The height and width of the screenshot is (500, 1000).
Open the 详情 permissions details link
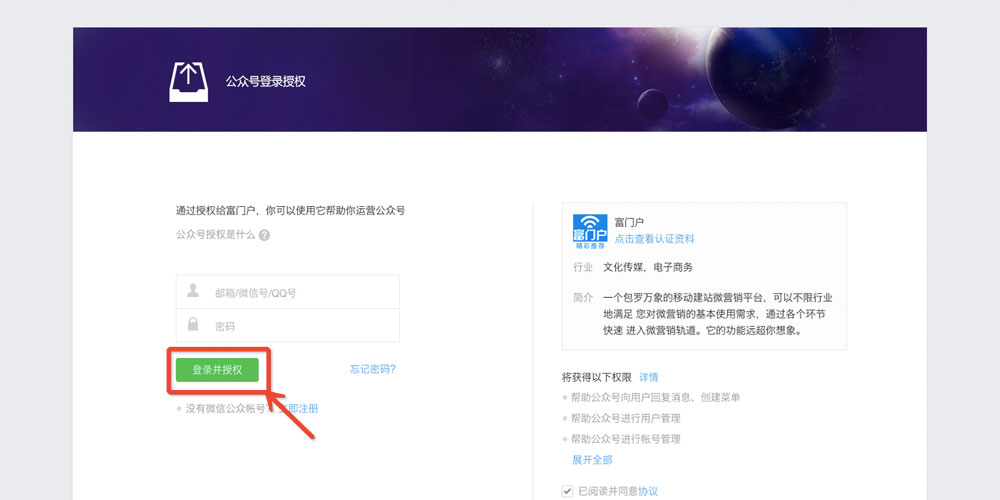click(649, 377)
